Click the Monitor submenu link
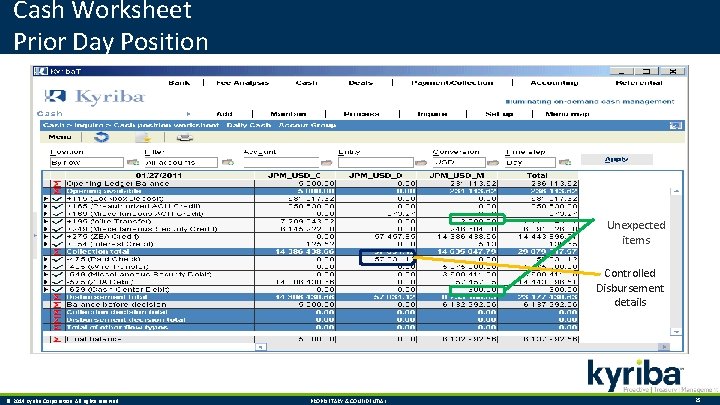This screenshot has width=720, height=405. pos(288,114)
